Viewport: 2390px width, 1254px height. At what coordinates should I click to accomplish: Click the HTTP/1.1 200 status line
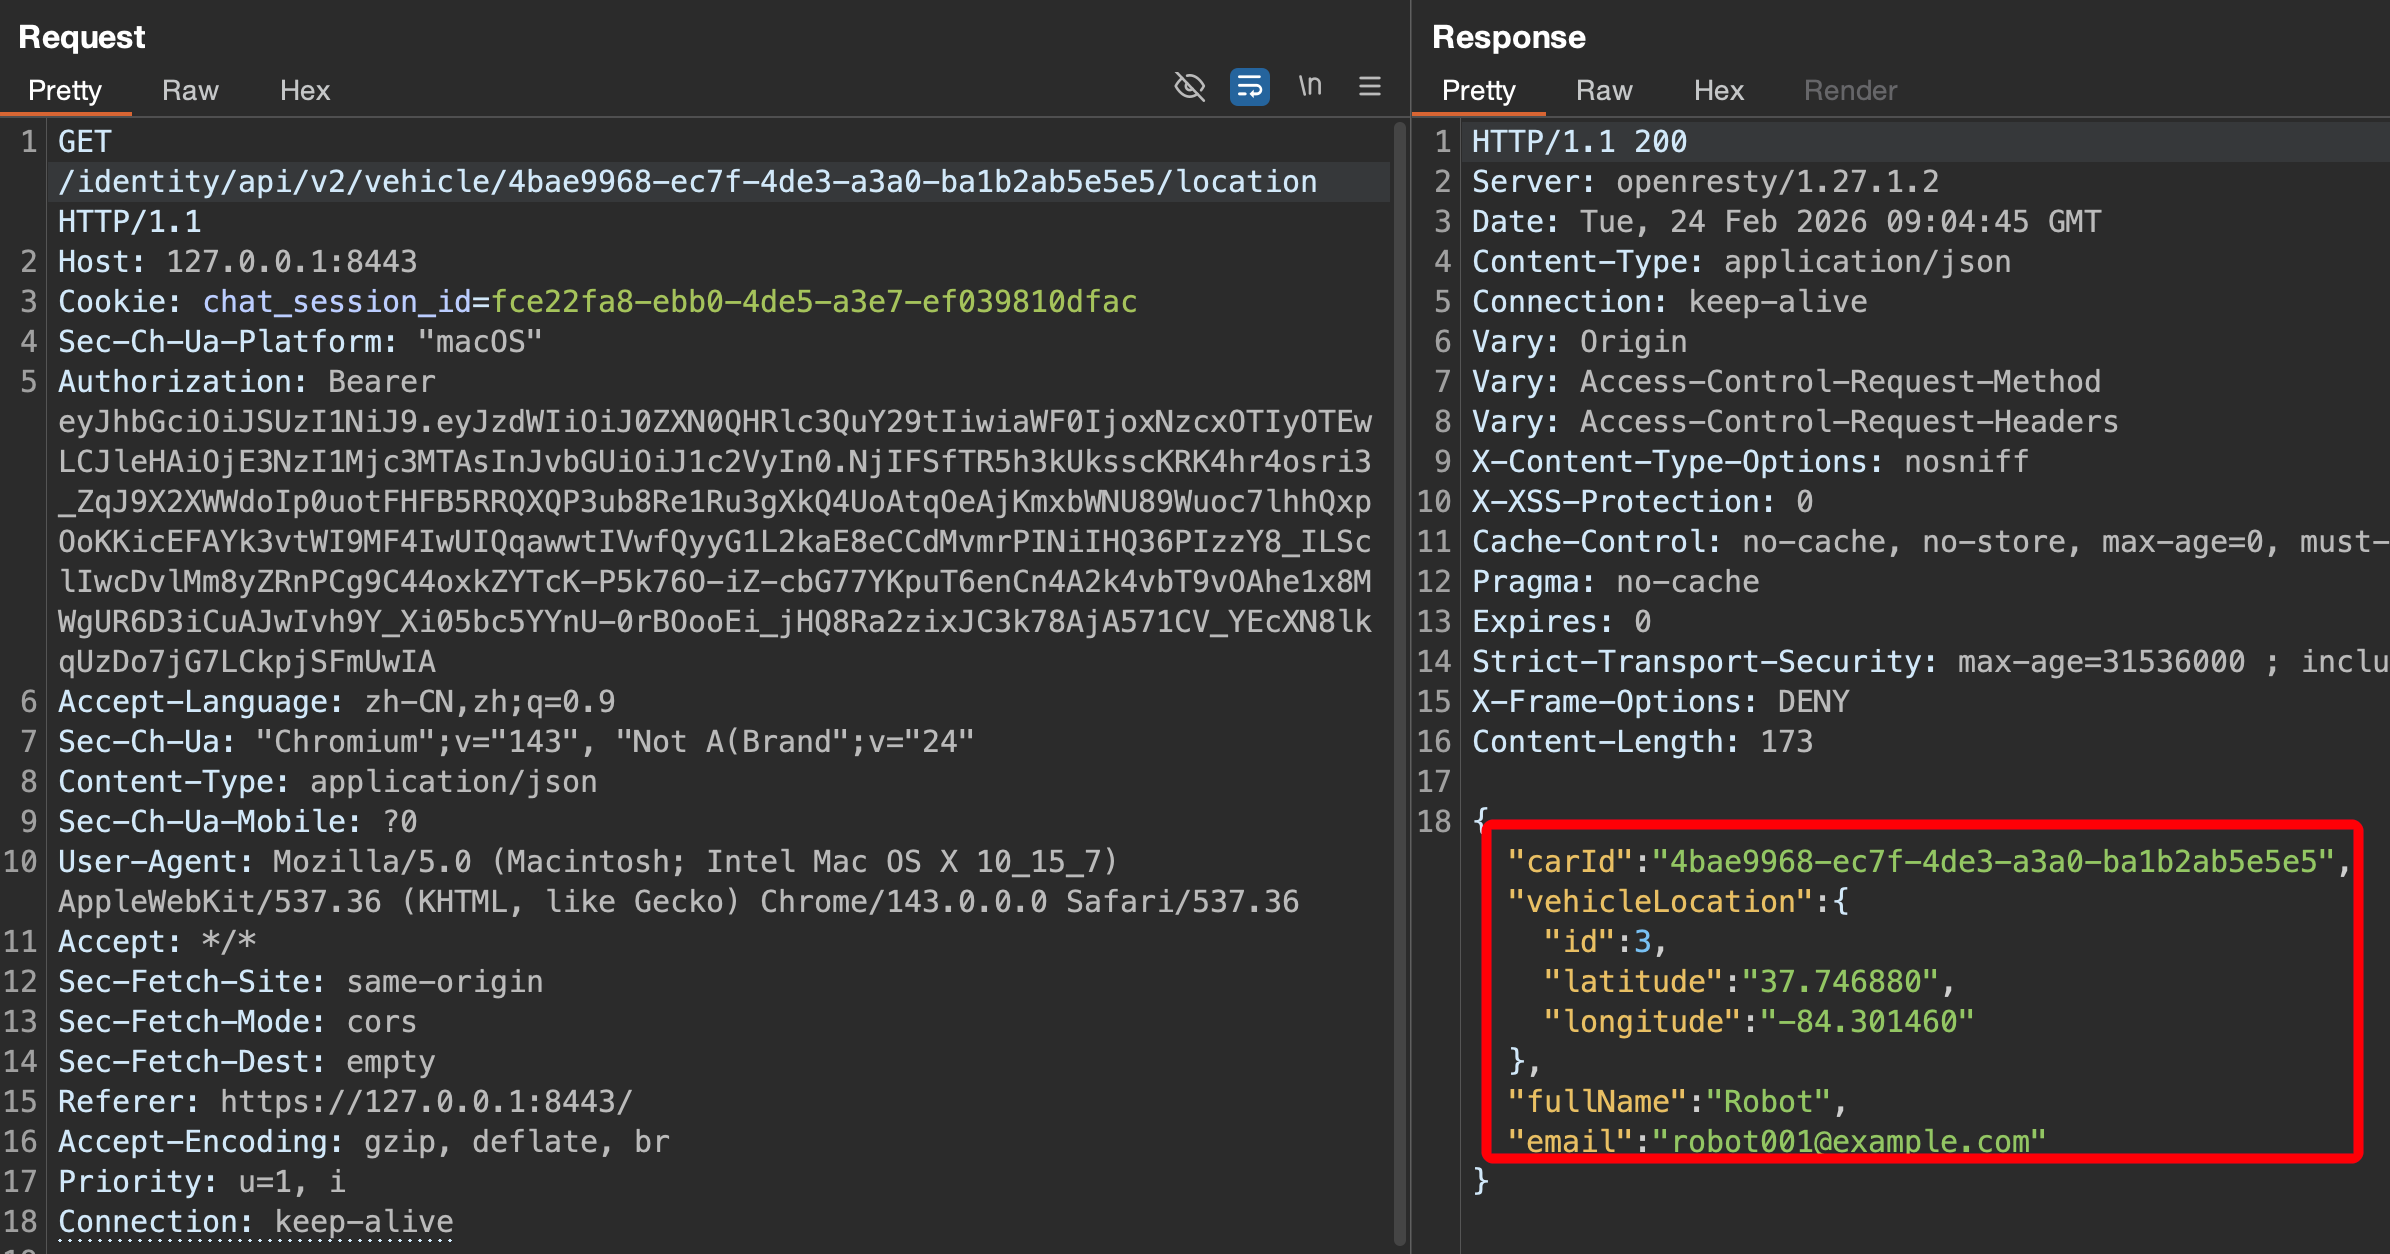coord(1579,142)
